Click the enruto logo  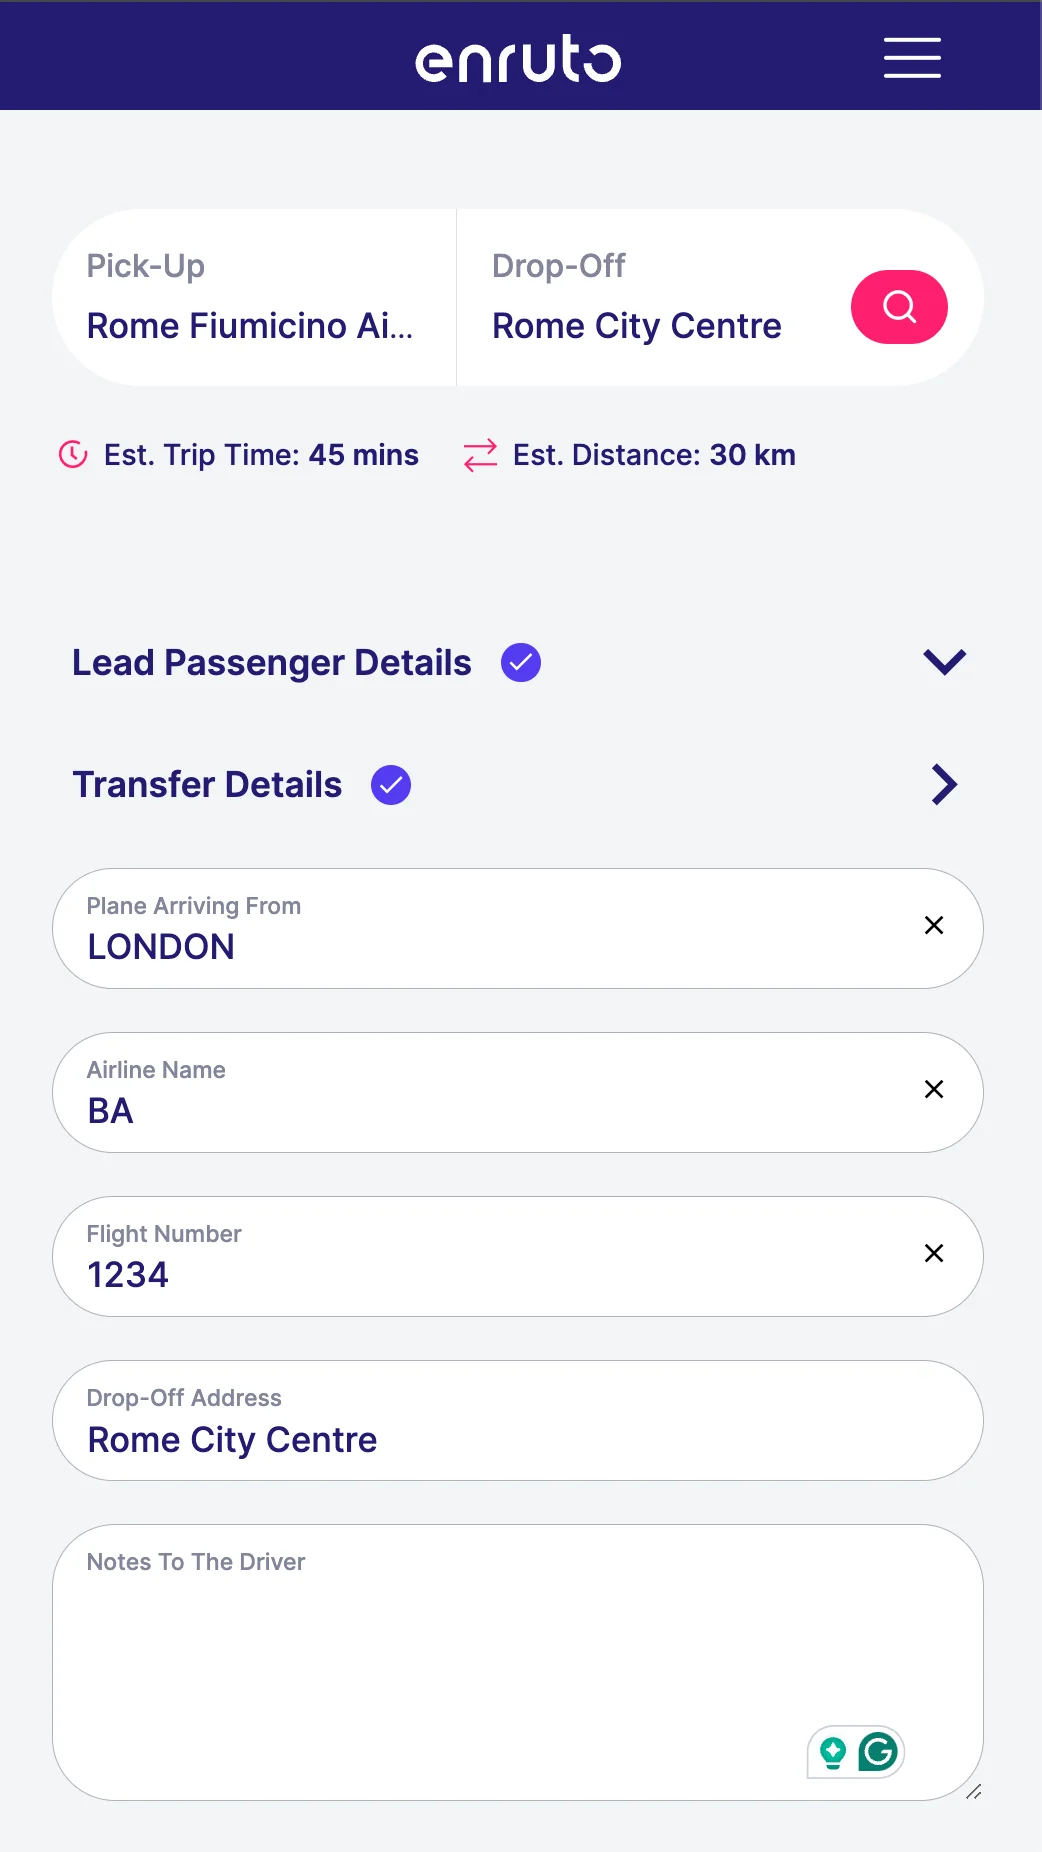pos(518,59)
